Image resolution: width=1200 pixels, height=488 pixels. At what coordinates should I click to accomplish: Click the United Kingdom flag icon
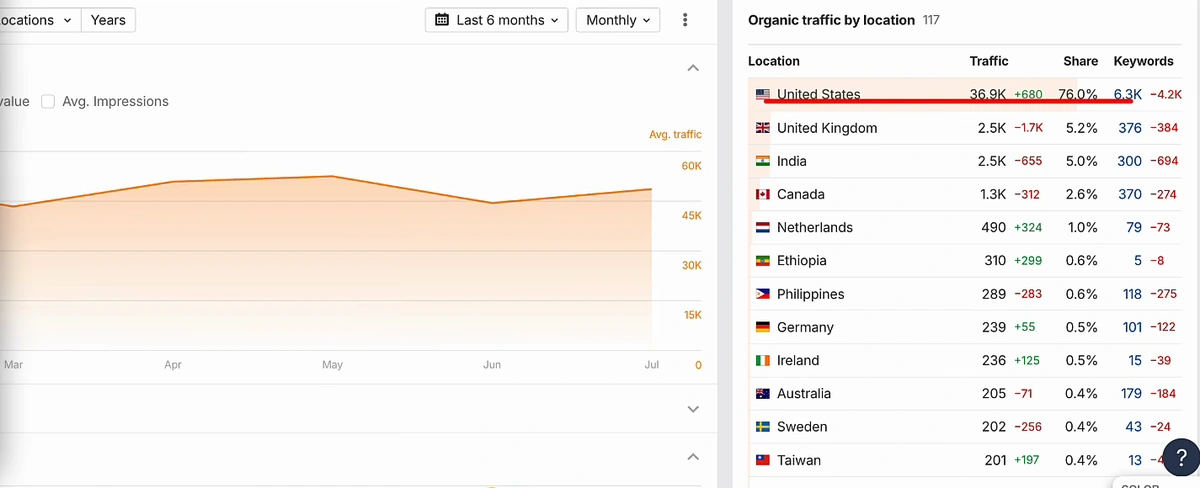pyautogui.click(x=763, y=128)
